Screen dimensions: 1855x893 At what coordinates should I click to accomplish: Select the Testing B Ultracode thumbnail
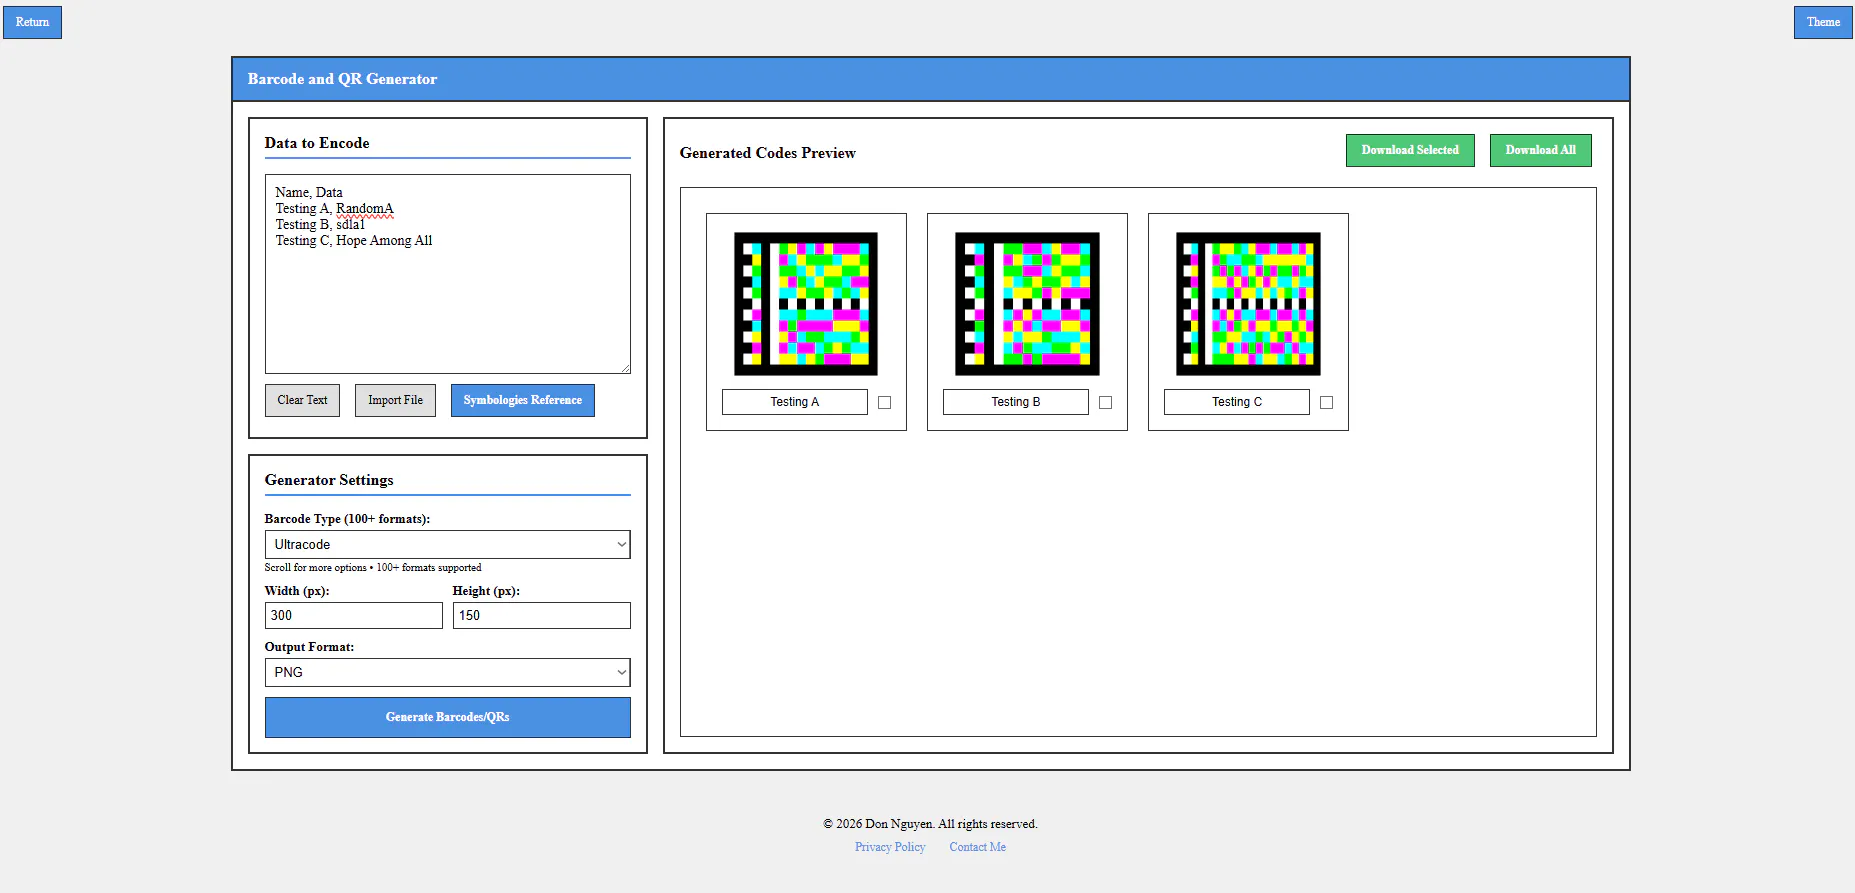(x=1027, y=304)
